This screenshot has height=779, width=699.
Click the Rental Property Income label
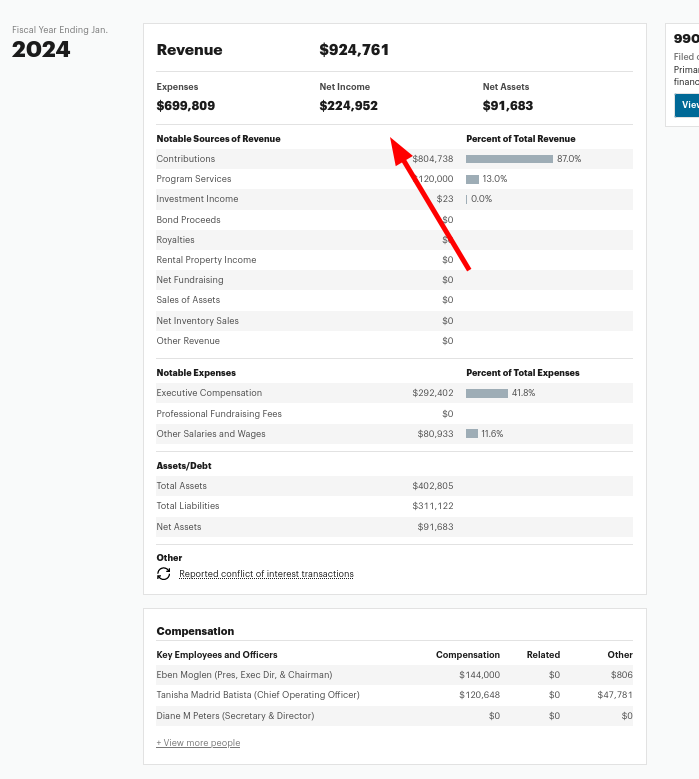206,260
